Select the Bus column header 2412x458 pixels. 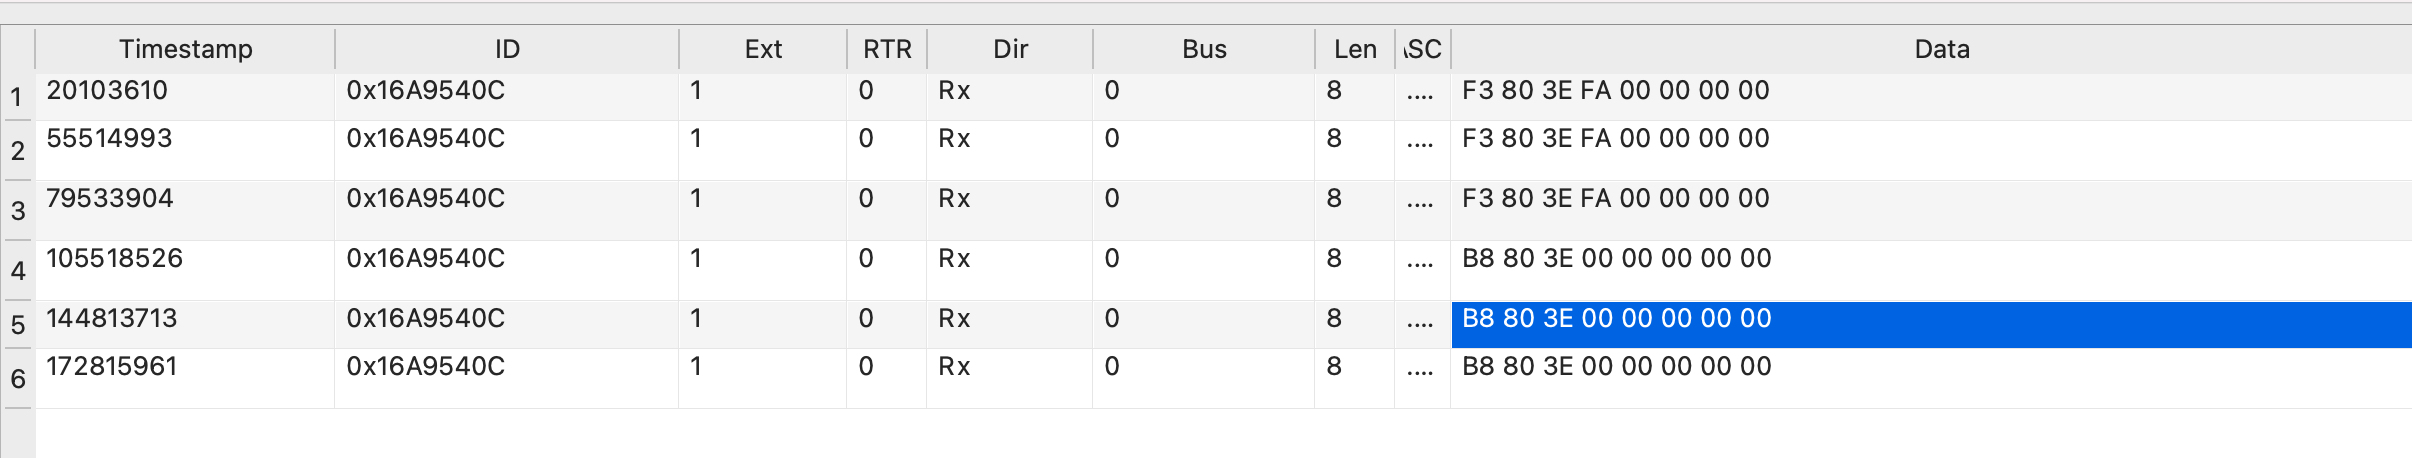(x=1204, y=49)
